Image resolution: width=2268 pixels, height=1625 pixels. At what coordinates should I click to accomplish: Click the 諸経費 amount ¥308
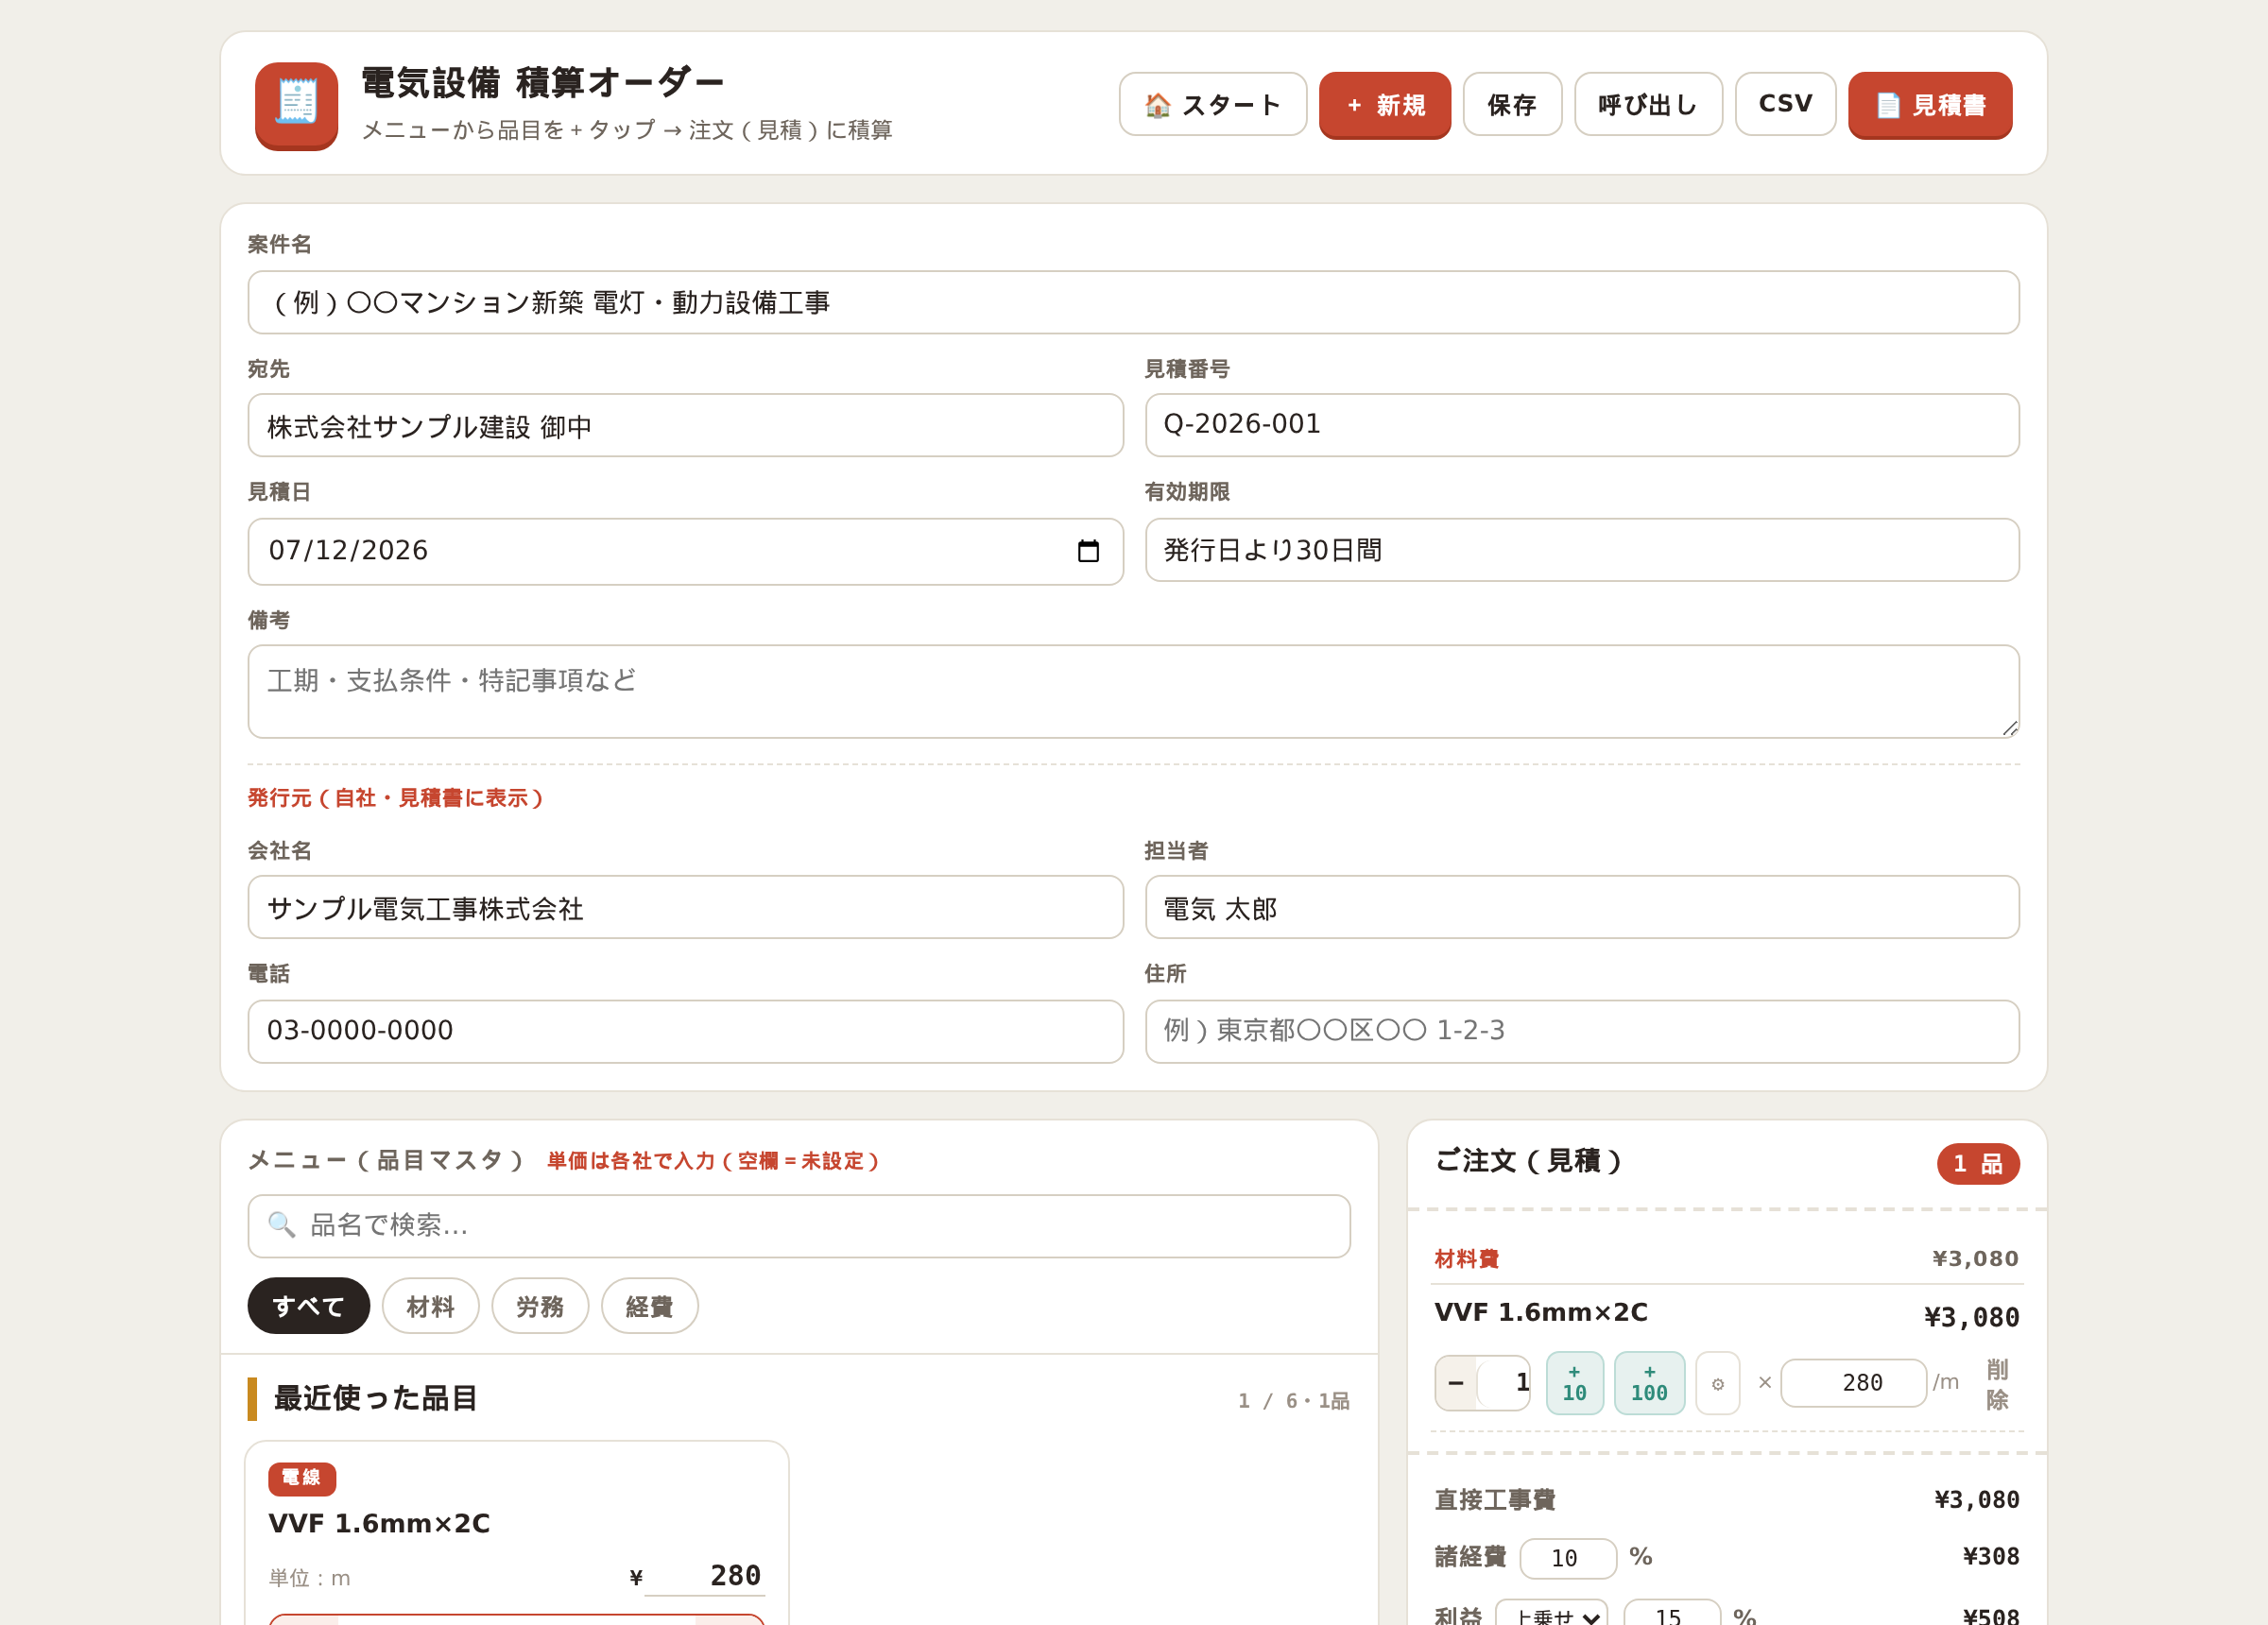pos(1990,1556)
